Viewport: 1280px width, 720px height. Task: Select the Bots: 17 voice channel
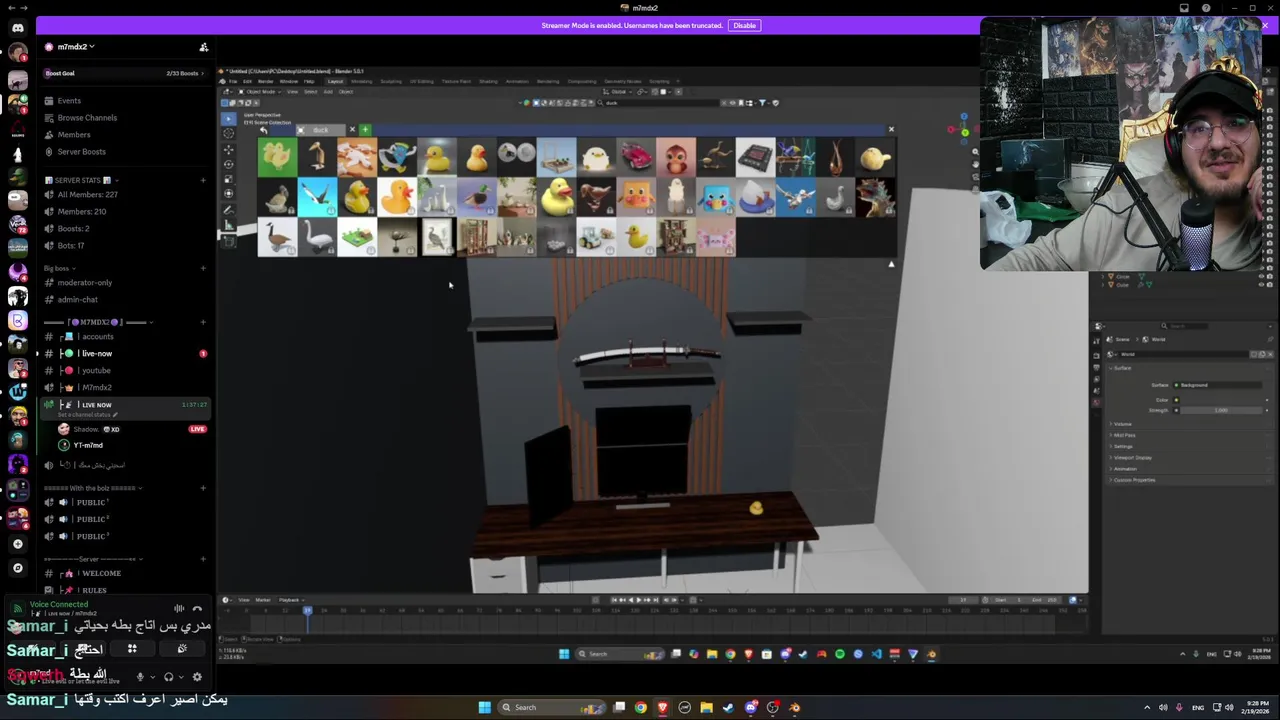tap(125, 246)
